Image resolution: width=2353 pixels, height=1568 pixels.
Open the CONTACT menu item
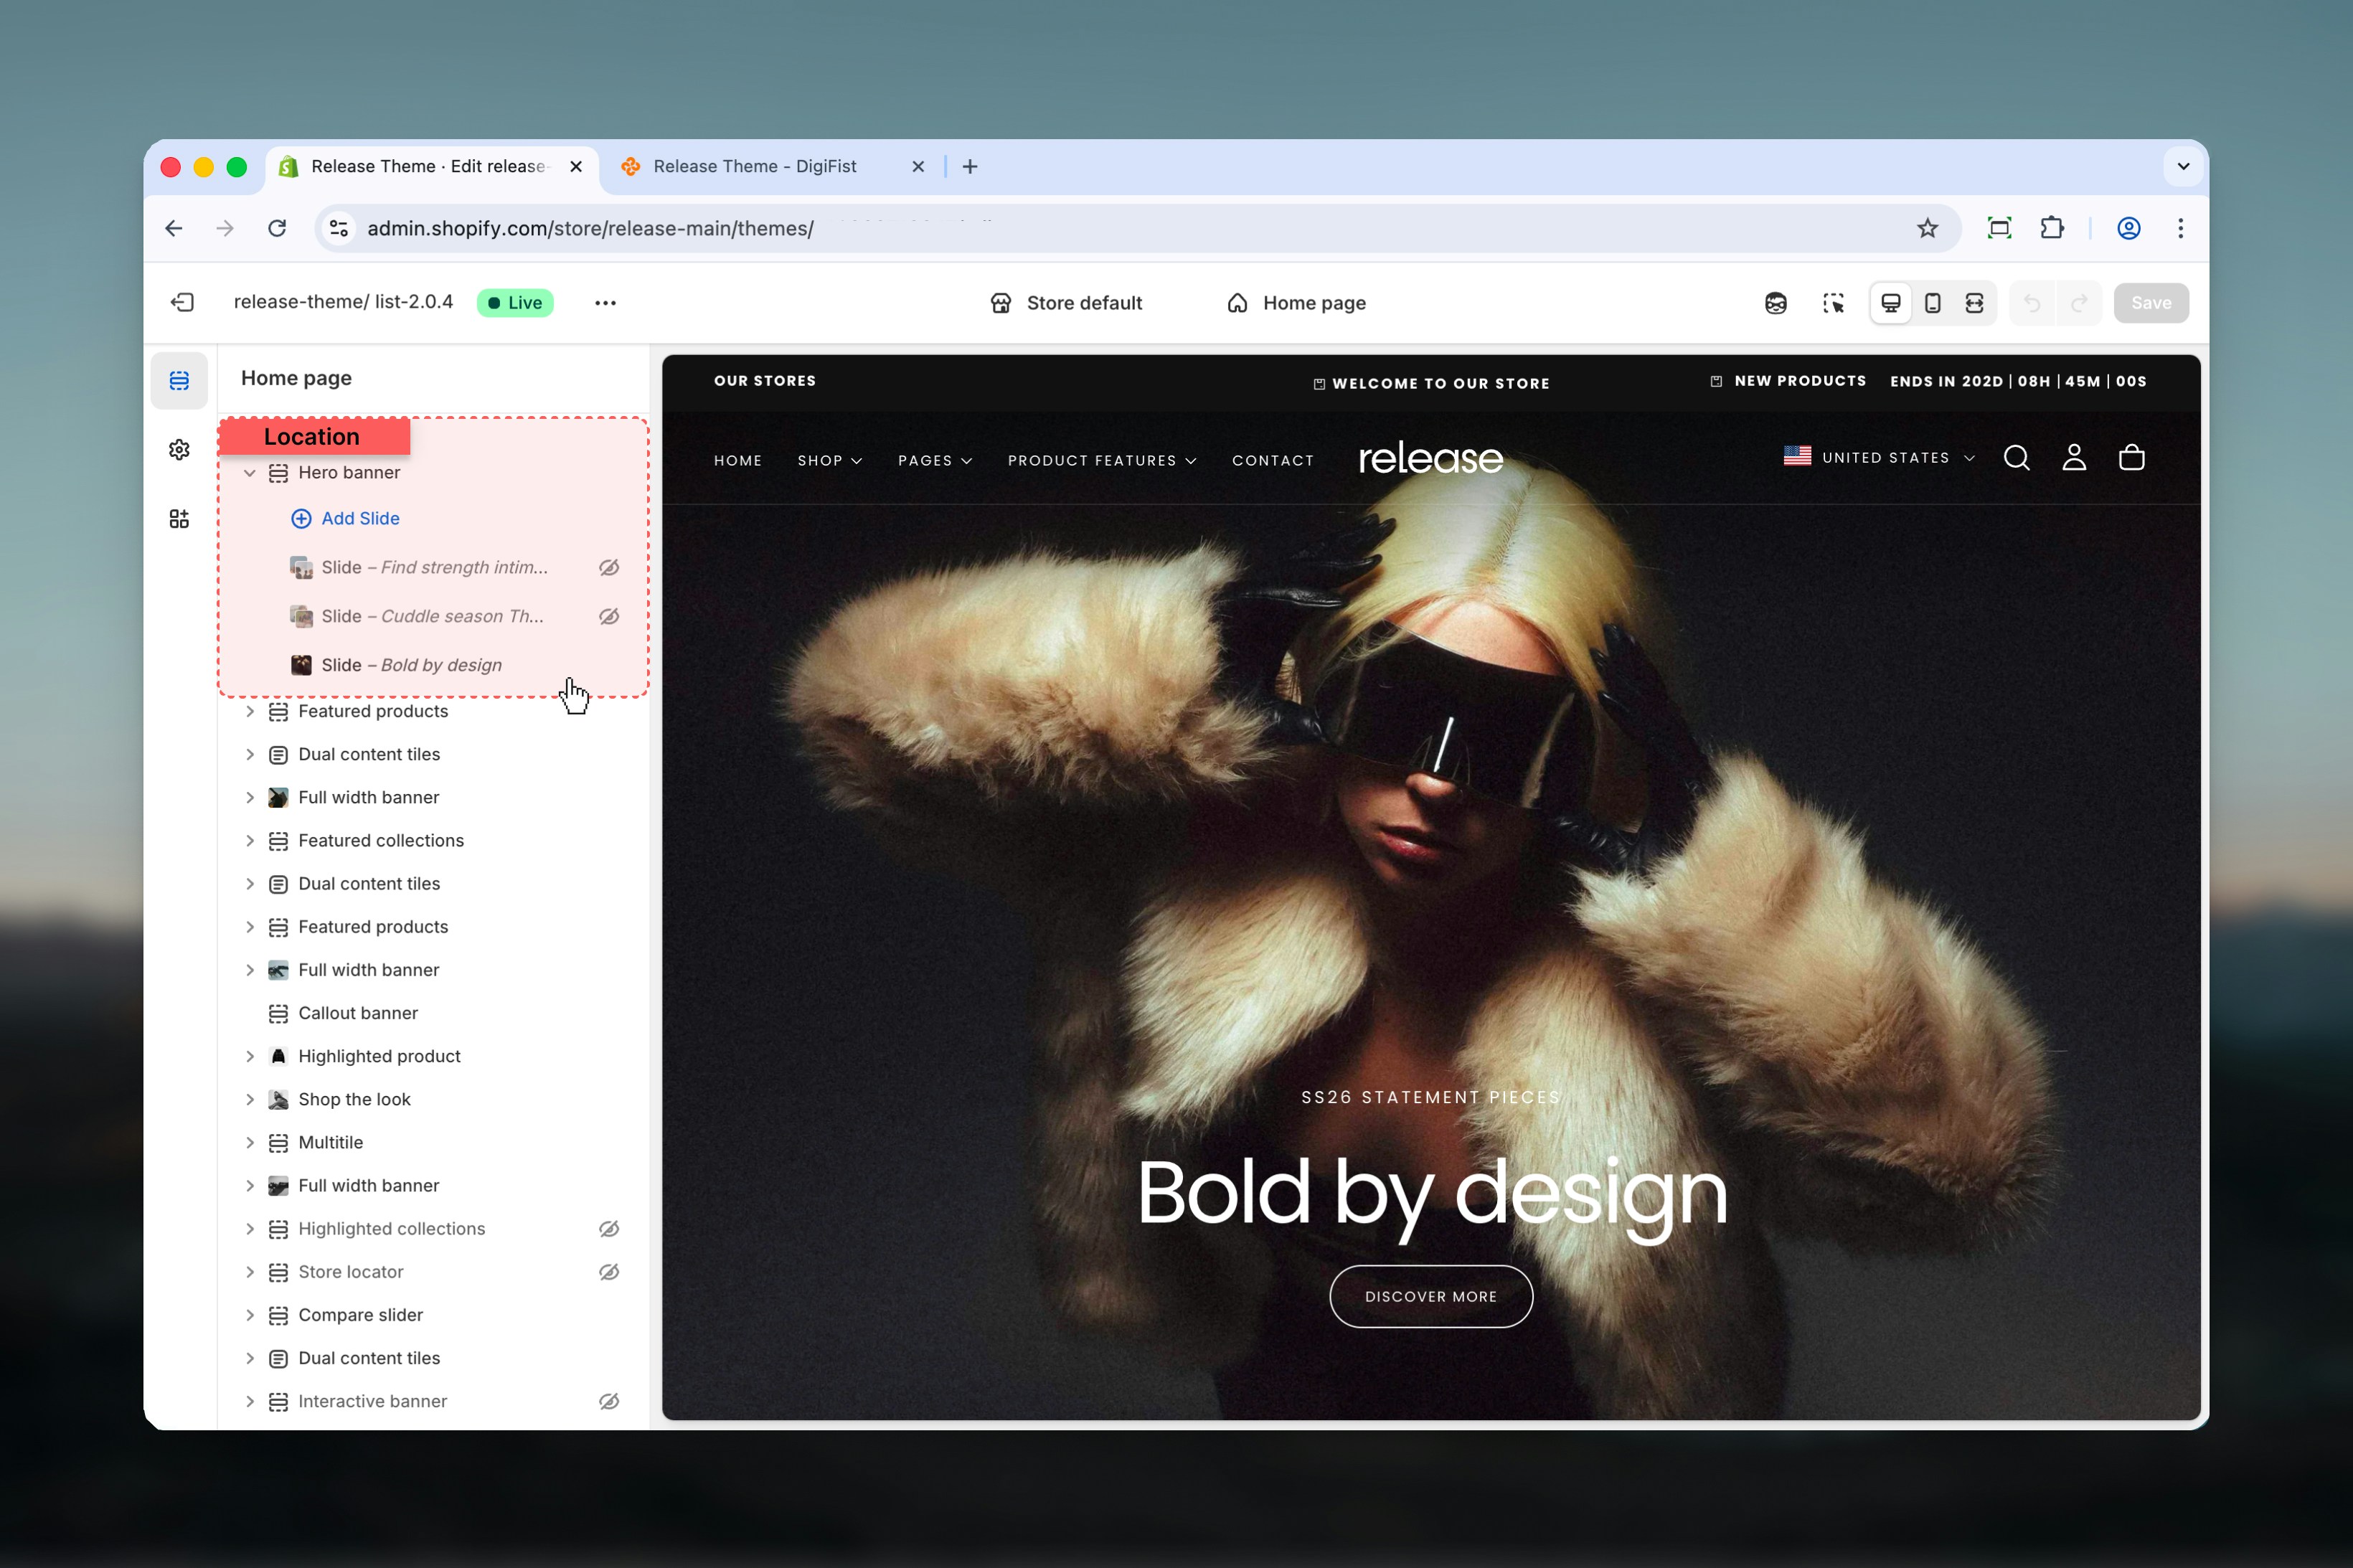coord(1272,460)
